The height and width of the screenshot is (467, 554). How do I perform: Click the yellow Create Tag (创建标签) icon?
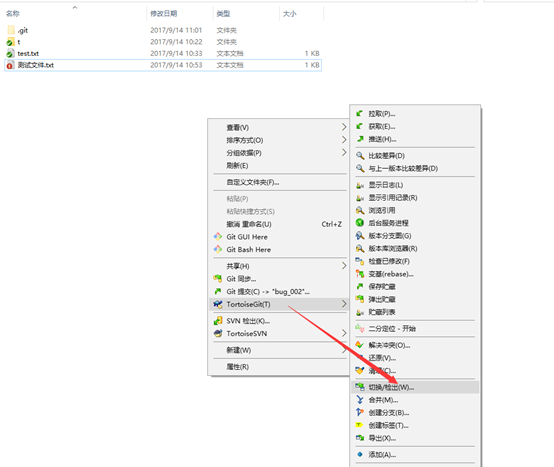pos(359,425)
